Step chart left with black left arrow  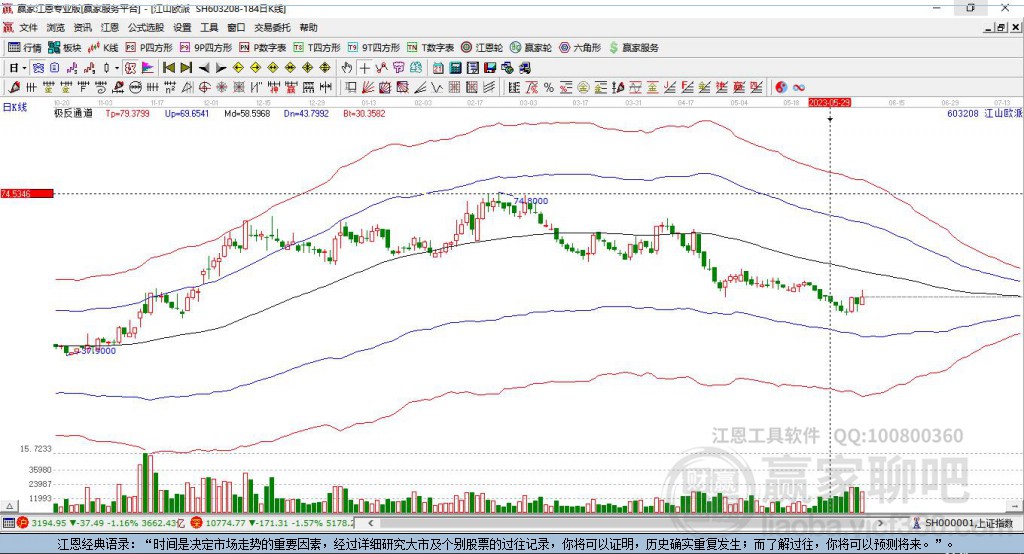pos(204,68)
